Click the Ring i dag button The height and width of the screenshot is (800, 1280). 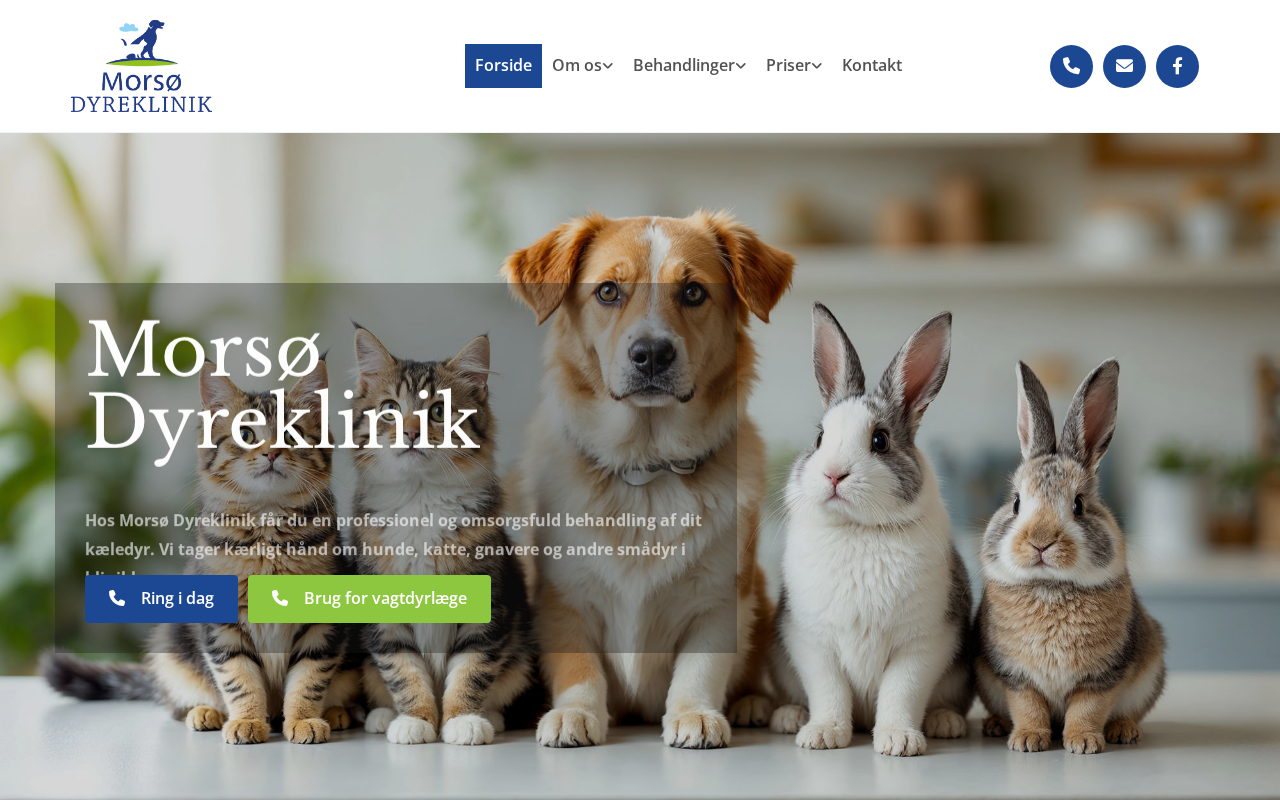pos(161,599)
